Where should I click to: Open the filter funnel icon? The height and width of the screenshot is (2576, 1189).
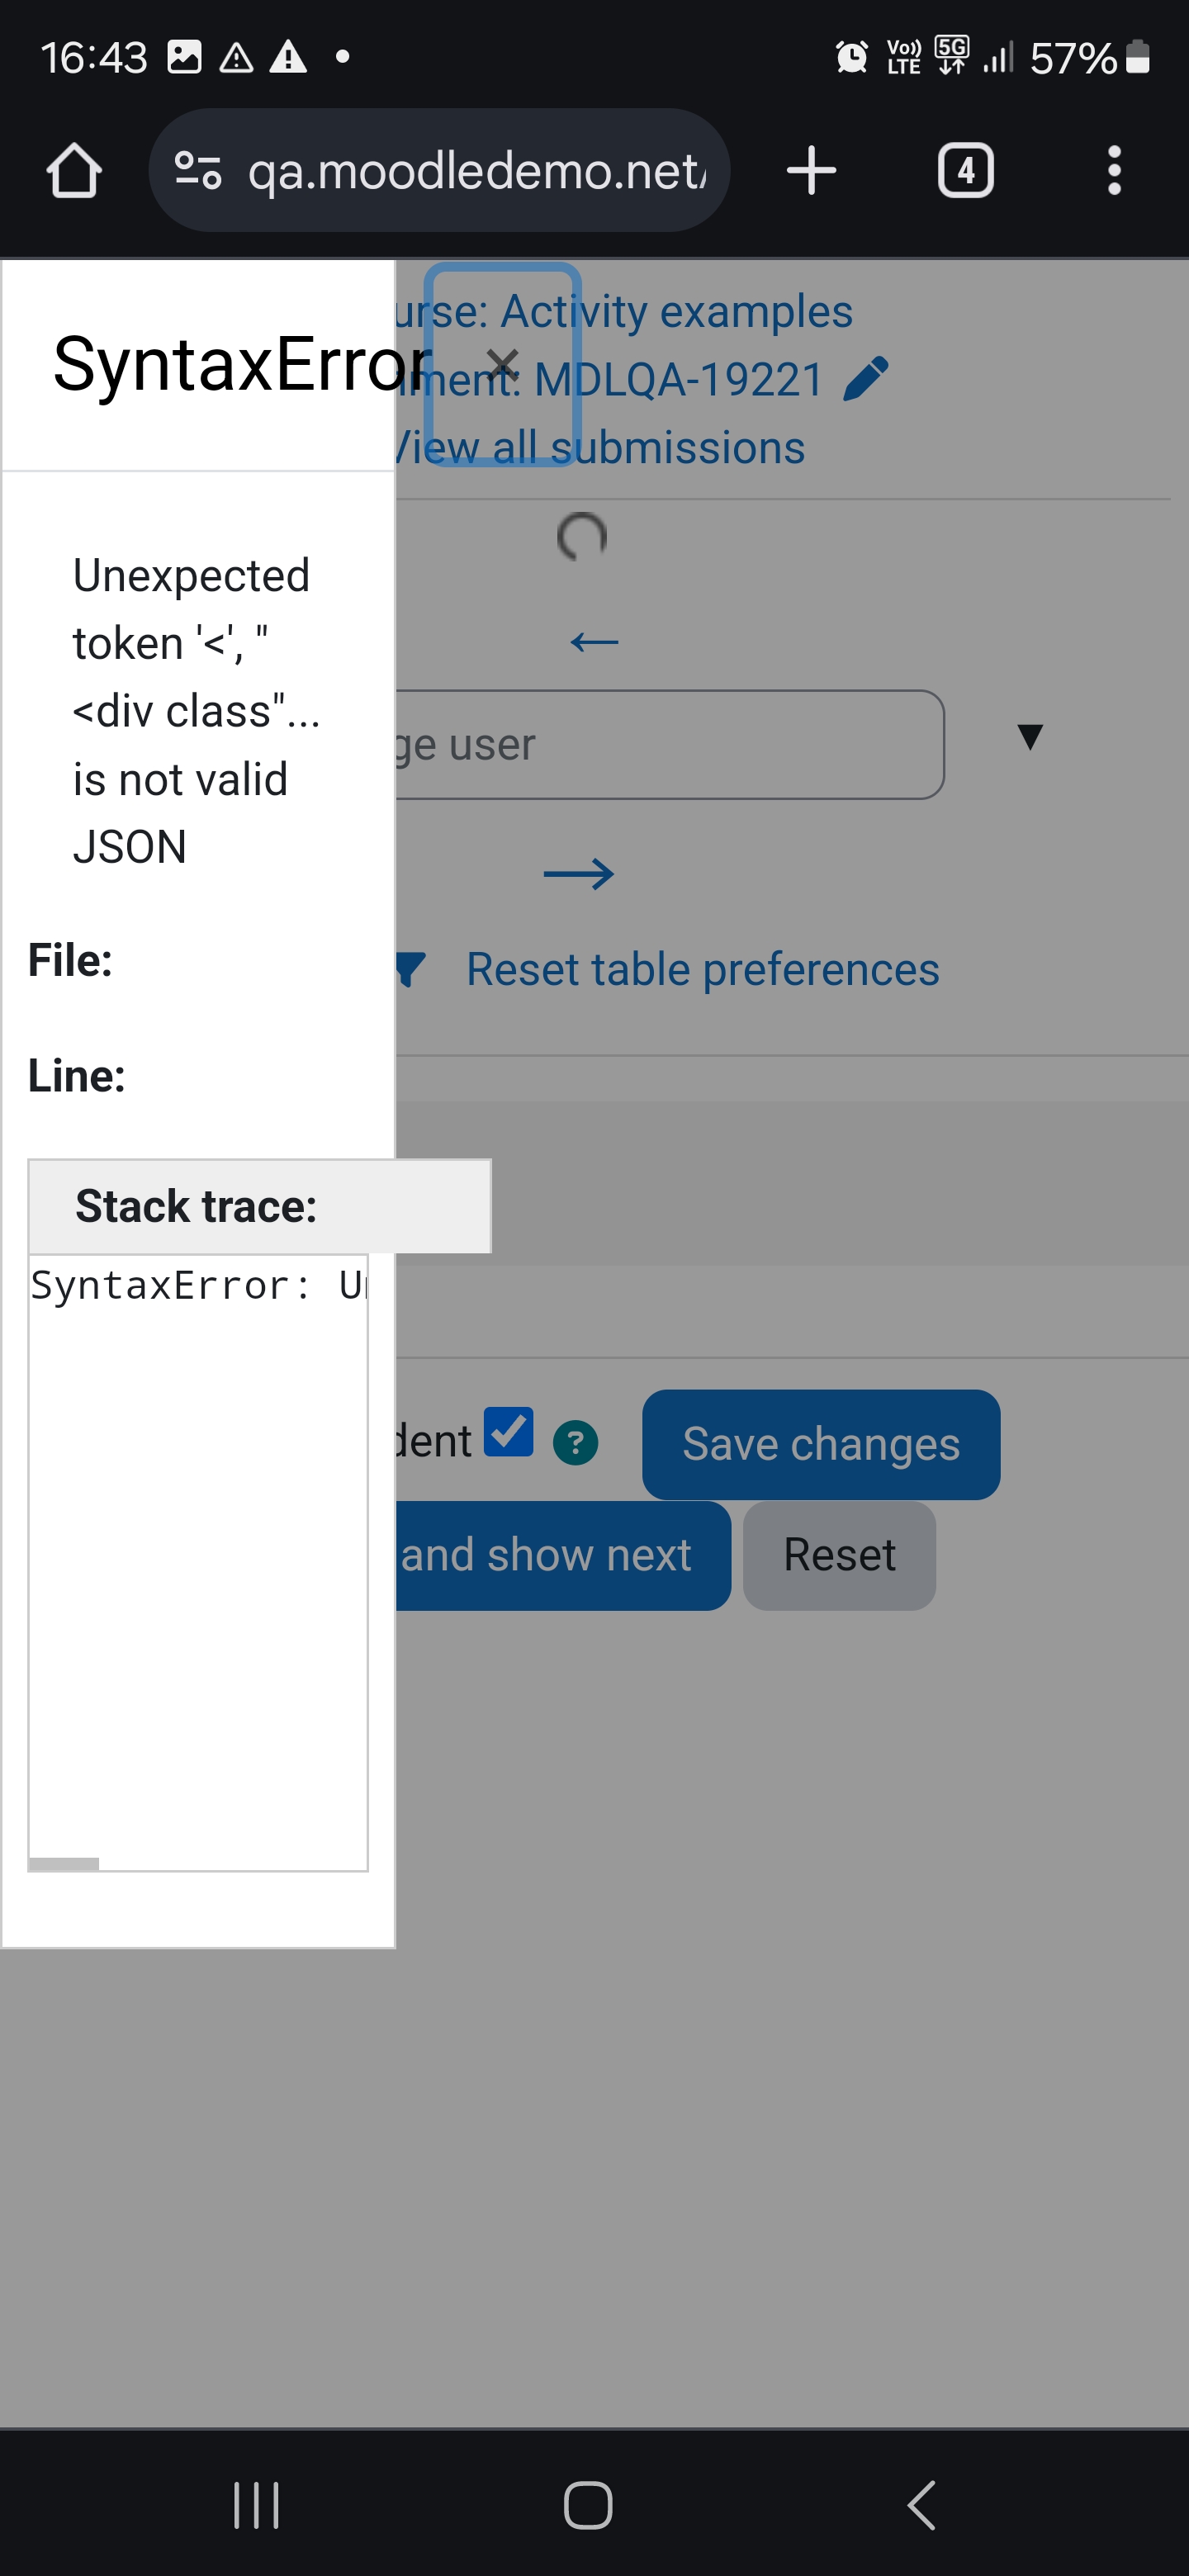(410, 969)
